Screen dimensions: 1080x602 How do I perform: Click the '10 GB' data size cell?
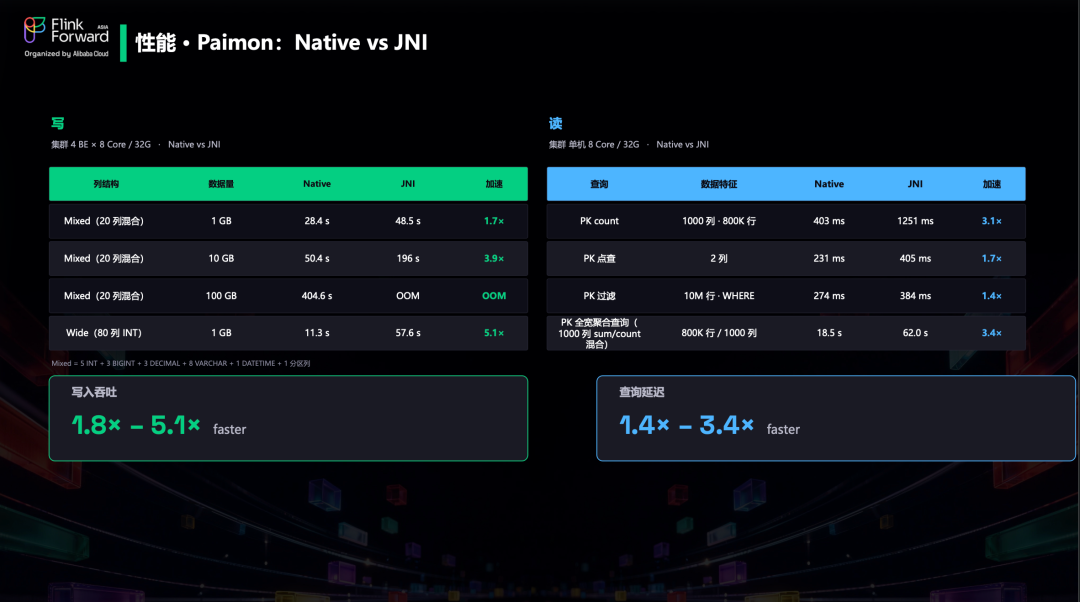(221, 258)
